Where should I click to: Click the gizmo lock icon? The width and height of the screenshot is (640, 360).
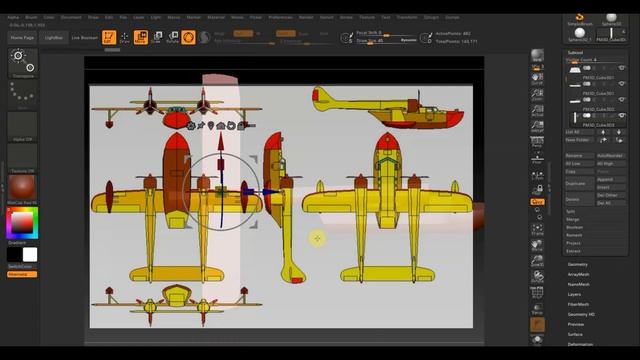(x=241, y=126)
